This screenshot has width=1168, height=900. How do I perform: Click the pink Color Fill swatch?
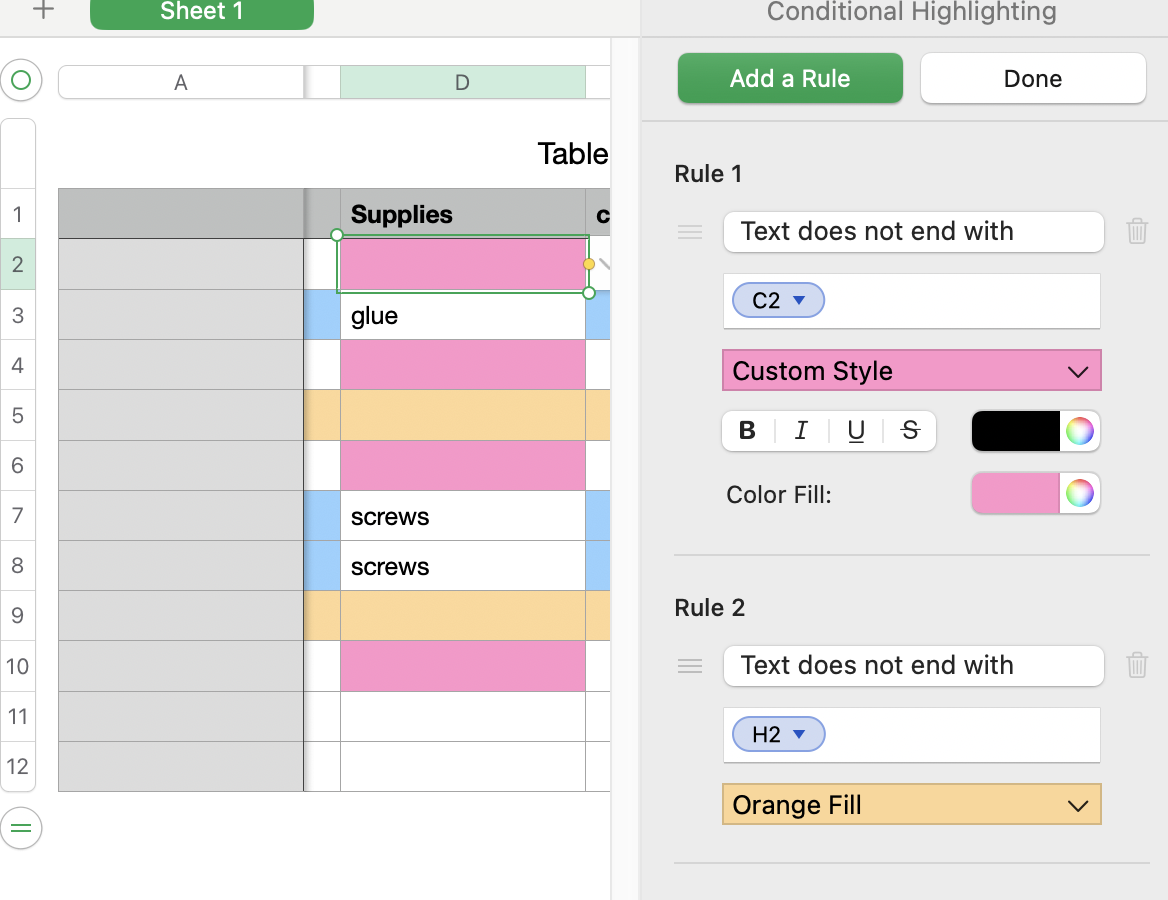click(x=1015, y=494)
